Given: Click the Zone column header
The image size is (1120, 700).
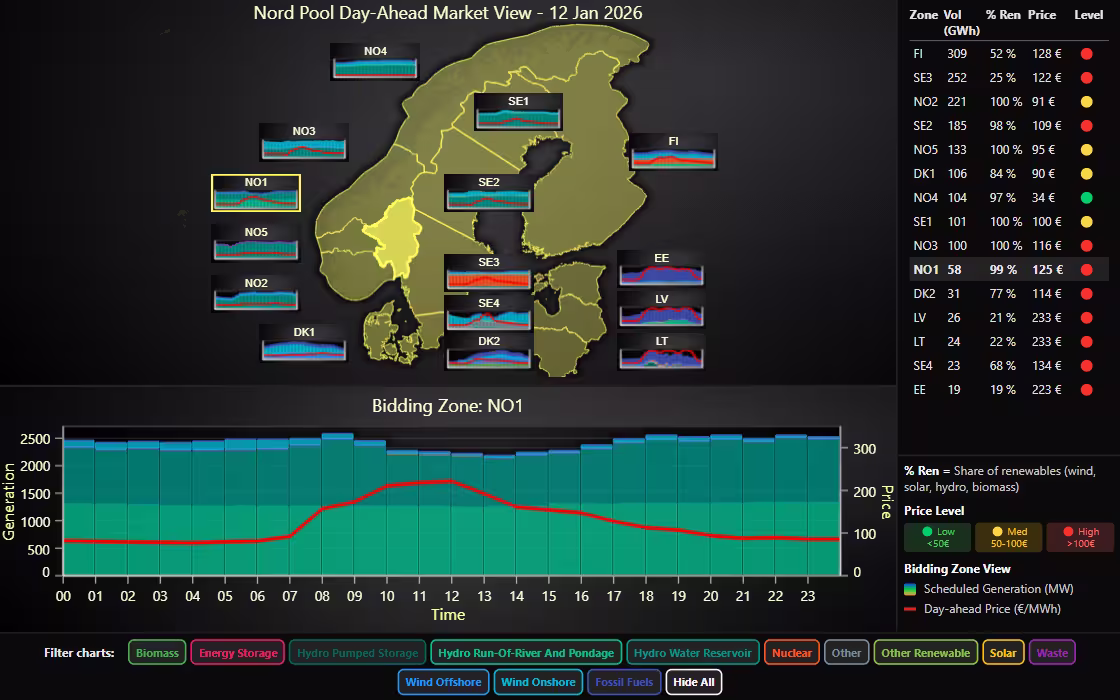Looking at the screenshot, I should coord(923,15).
